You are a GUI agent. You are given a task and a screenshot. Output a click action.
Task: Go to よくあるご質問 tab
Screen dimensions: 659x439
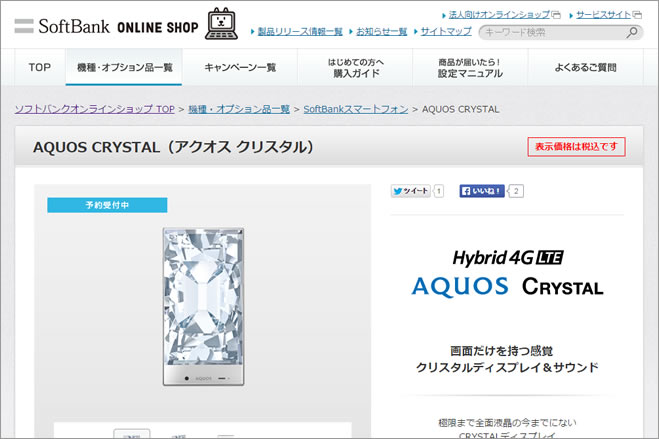click(585, 67)
